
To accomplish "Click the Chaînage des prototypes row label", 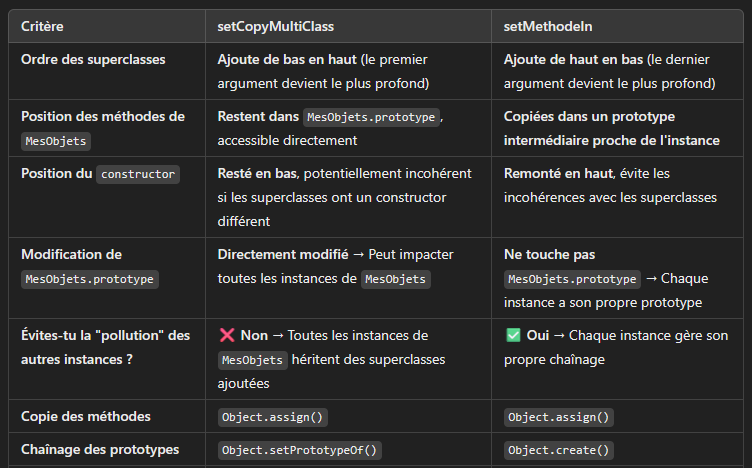I will point(100,449).
